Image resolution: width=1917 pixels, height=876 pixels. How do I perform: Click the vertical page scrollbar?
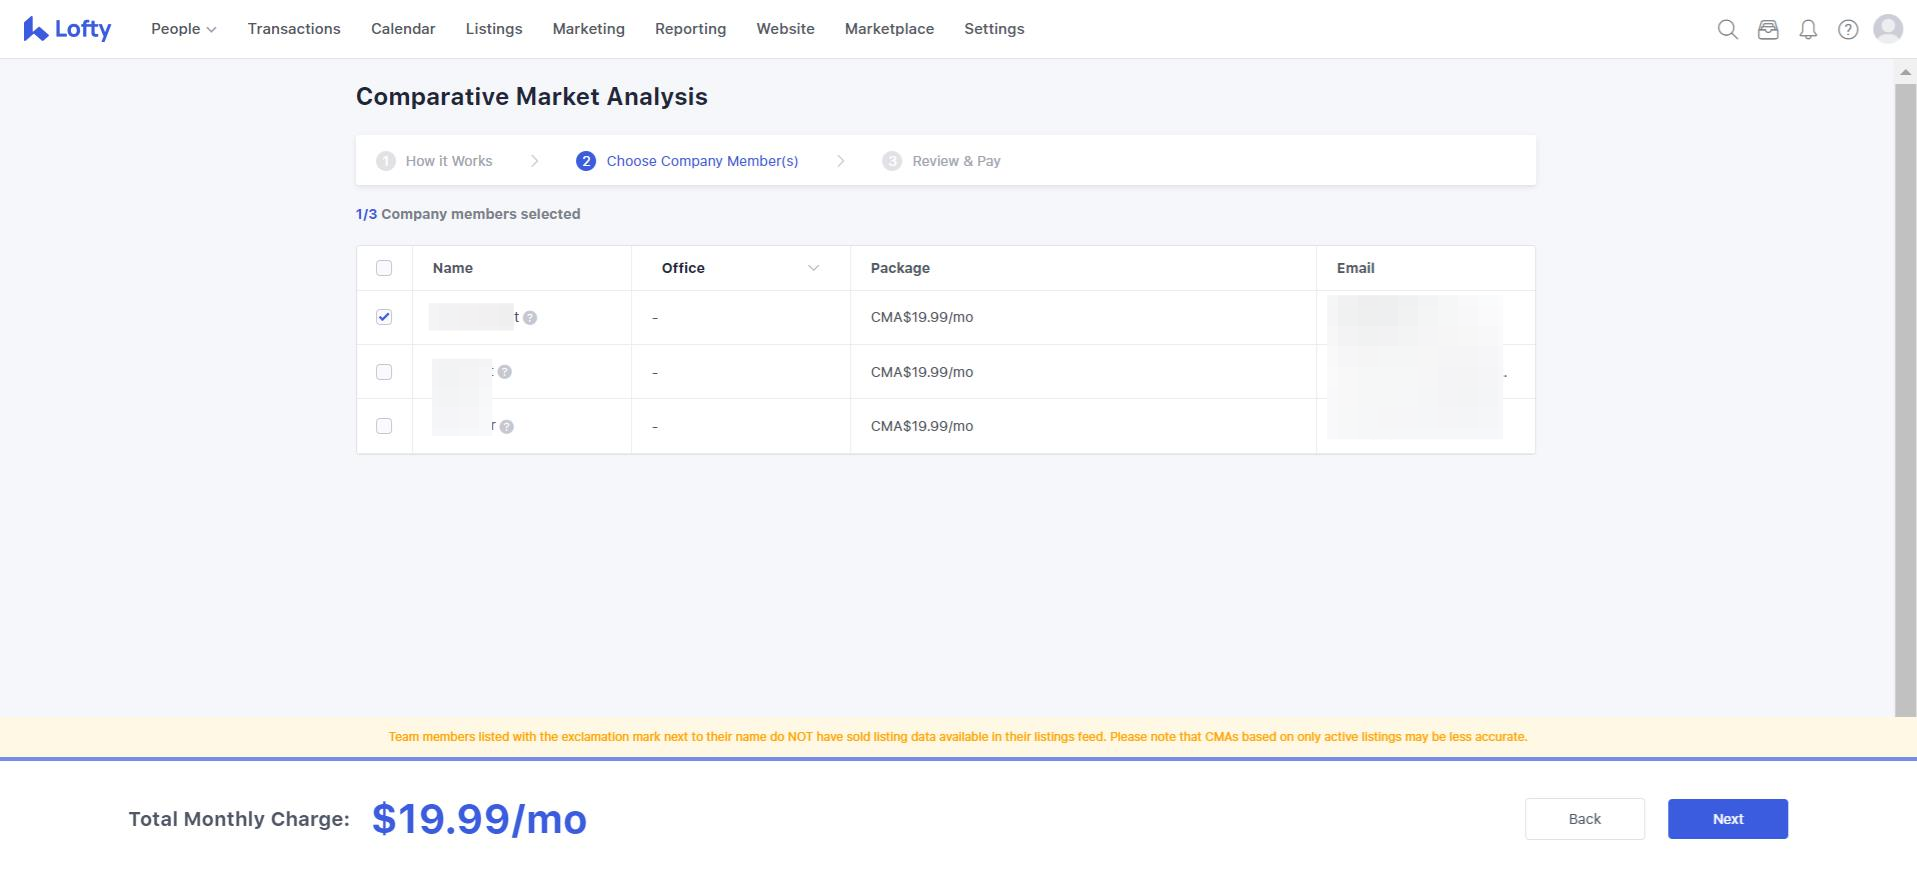pyautogui.click(x=1905, y=400)
